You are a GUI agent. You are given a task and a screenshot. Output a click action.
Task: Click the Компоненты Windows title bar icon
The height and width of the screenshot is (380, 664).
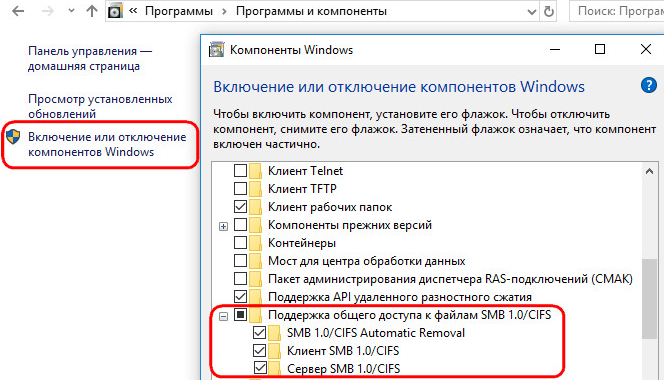216,50
